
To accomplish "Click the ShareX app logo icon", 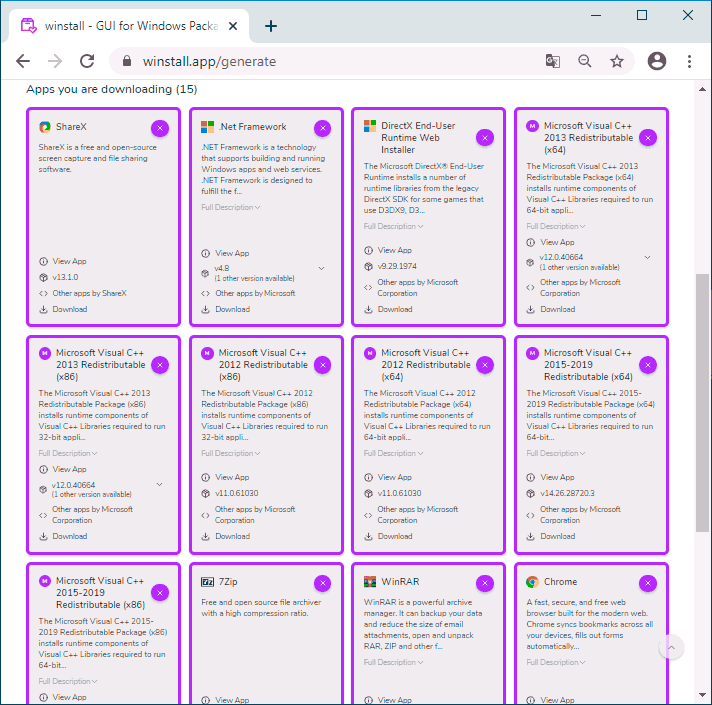I will click(x=44, y=127).
